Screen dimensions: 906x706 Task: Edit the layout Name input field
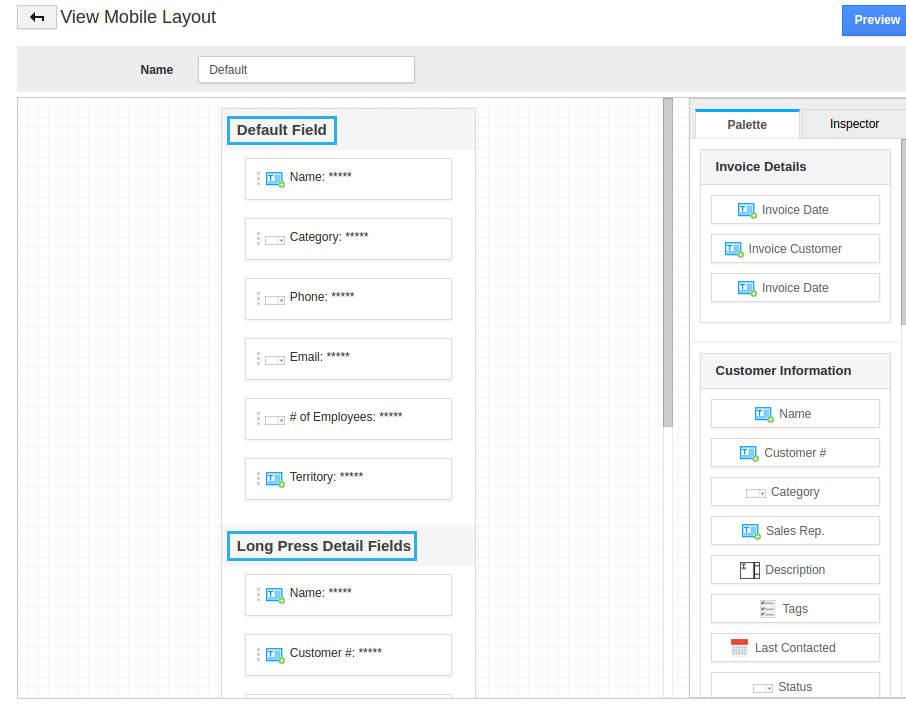[306, 70]
